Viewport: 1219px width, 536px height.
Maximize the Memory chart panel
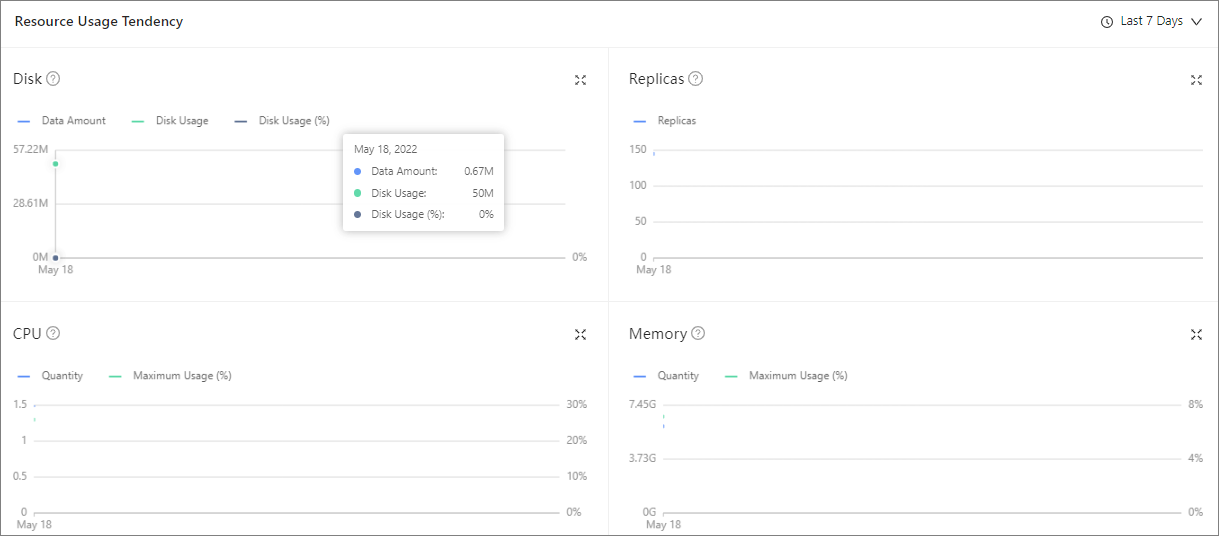pyautogui.click(x=1196, y=335)
